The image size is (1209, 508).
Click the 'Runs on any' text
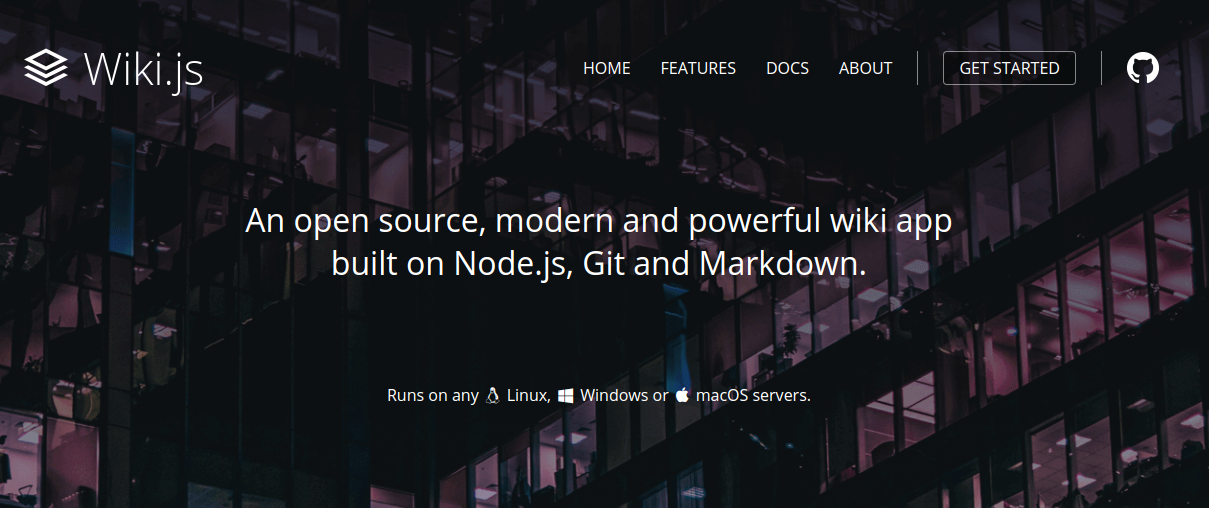tap(433, 395)
